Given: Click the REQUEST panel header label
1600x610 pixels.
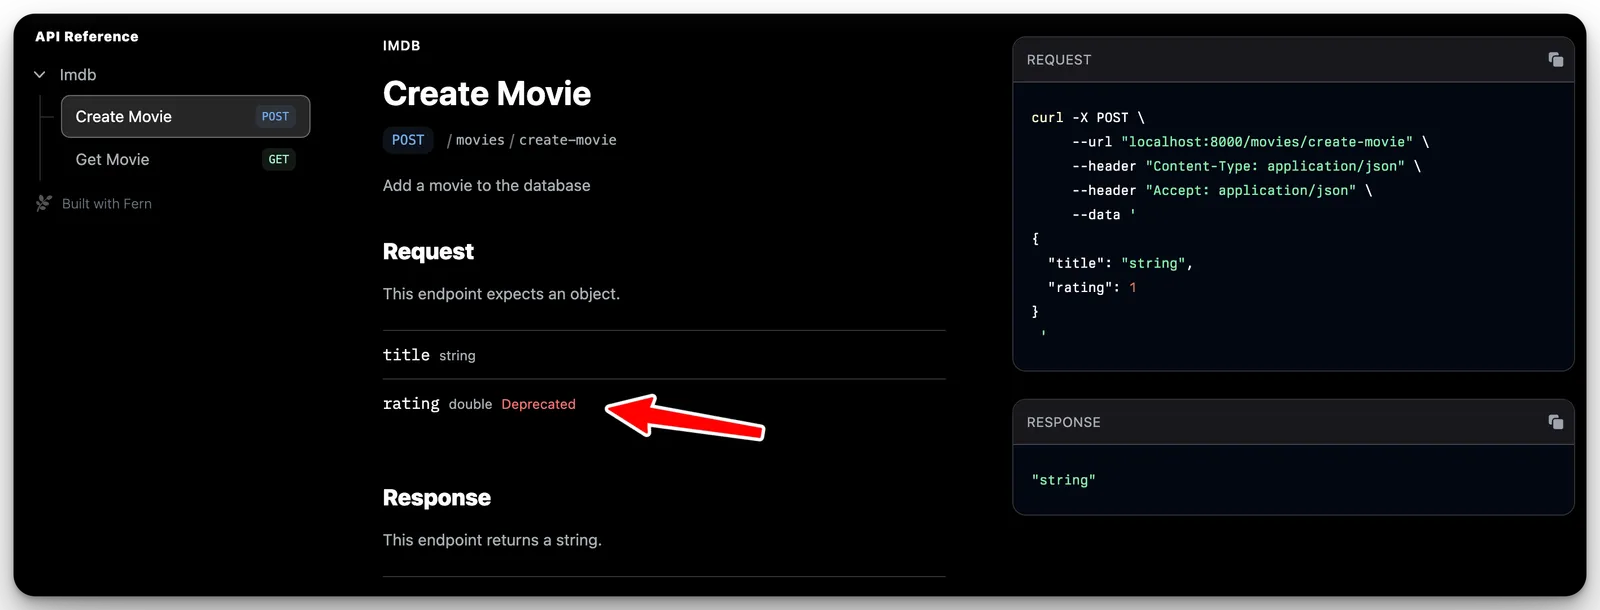Looking at the screenshot, I should [1059, 60].
